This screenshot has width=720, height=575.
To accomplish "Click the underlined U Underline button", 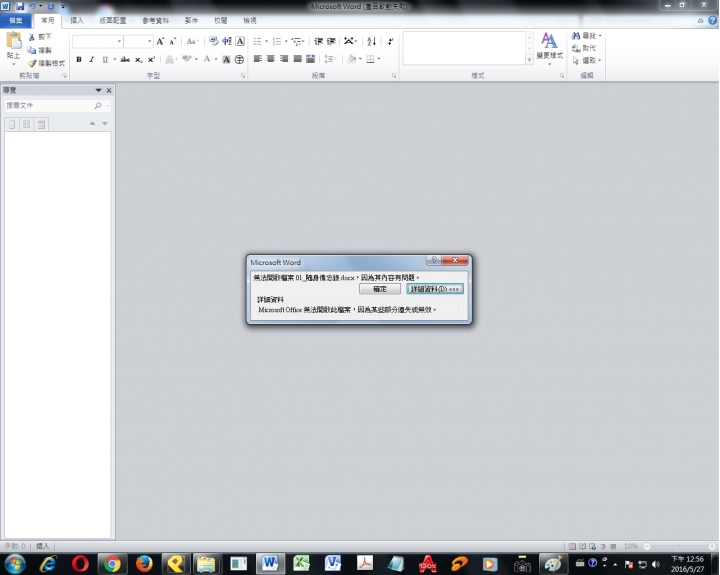I will pos(105,59).
